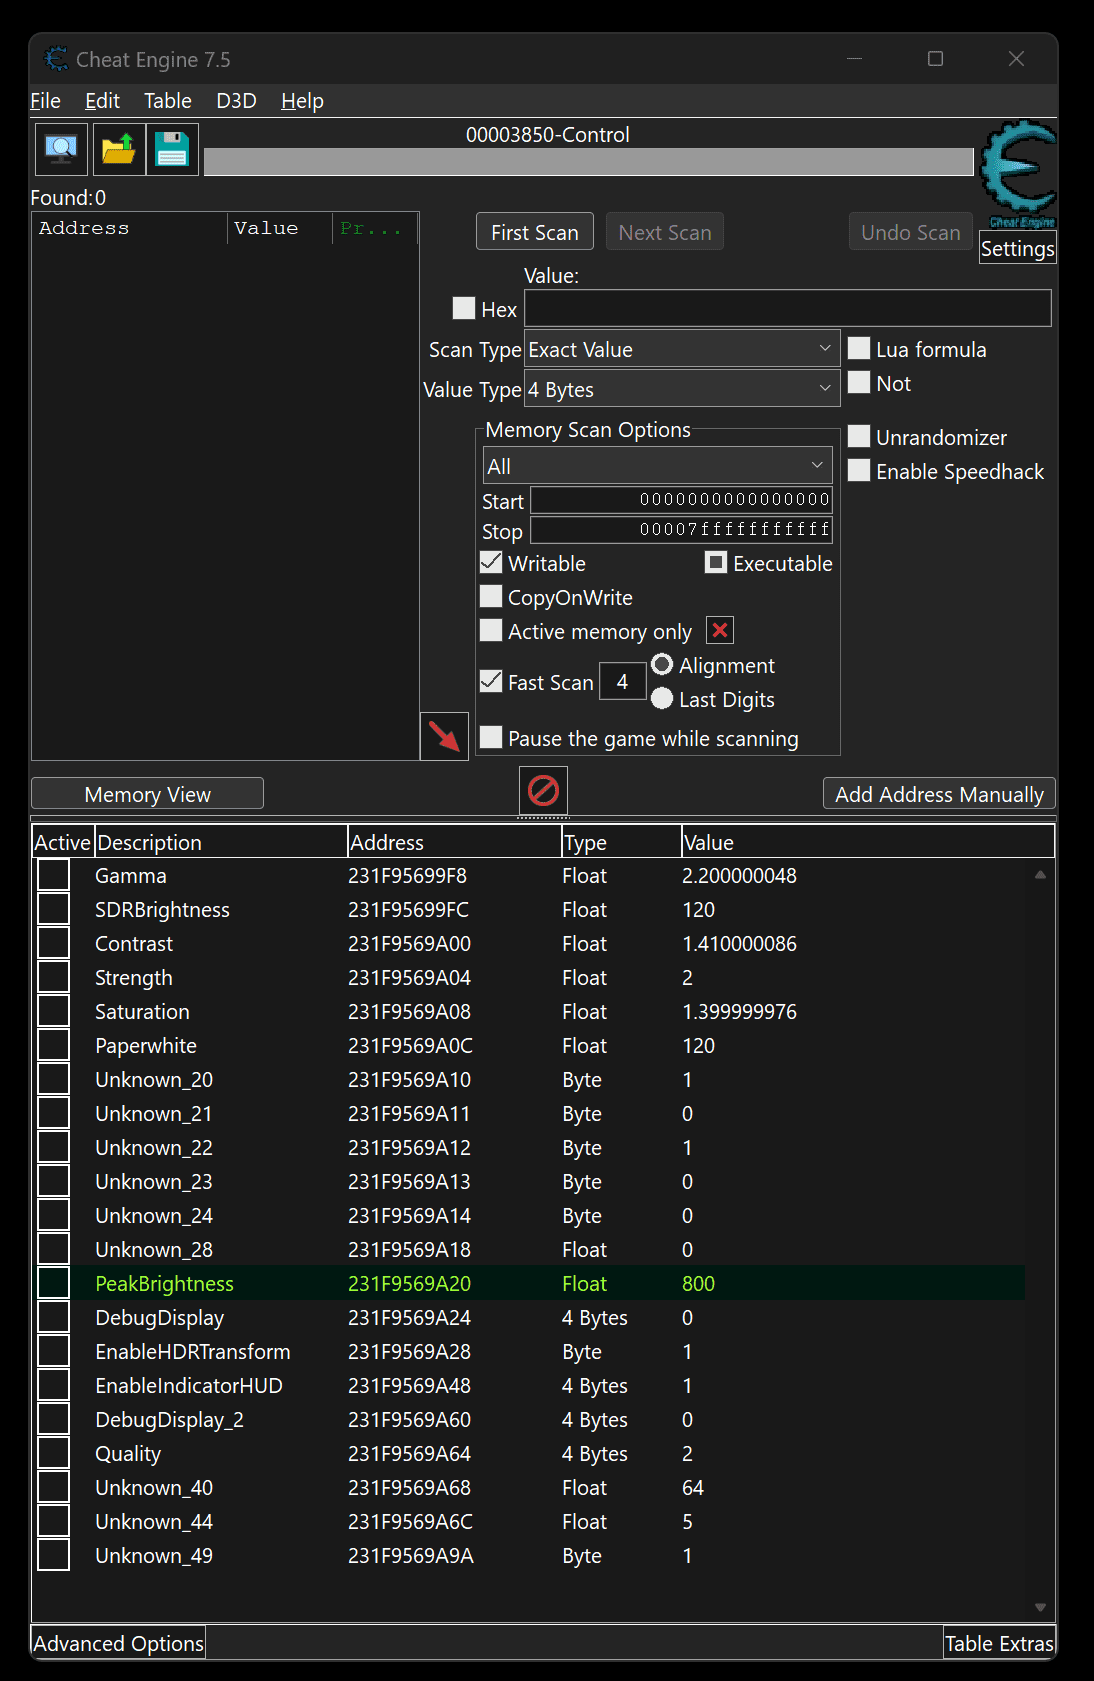Open the process selector monitor icon
This screenshot has width=1094, height=1681.
point(61,150)
